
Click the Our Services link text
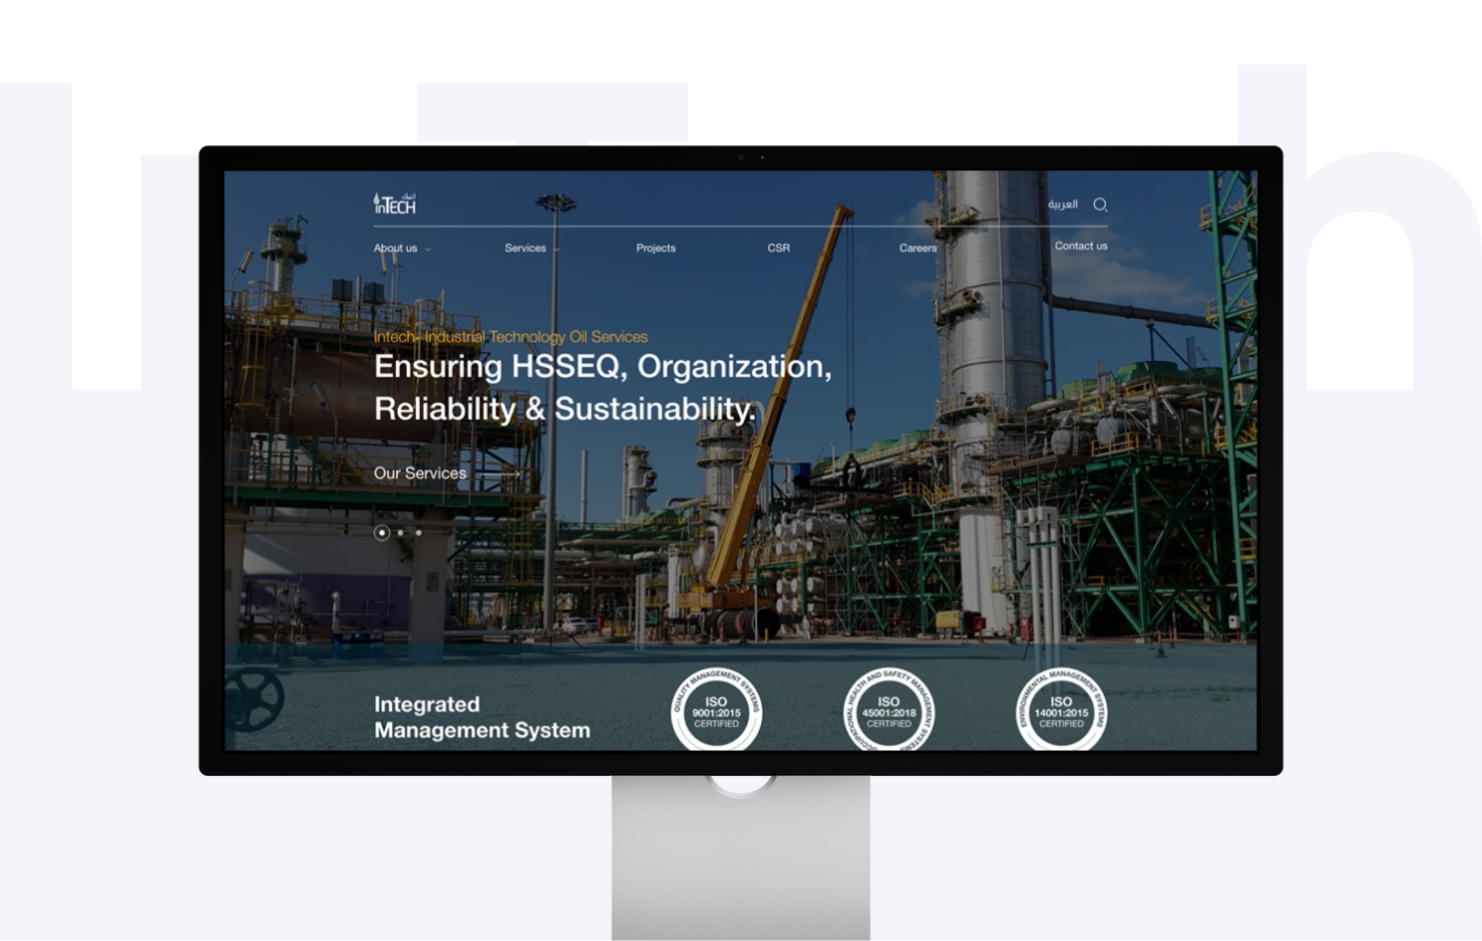tap(420, 474)
